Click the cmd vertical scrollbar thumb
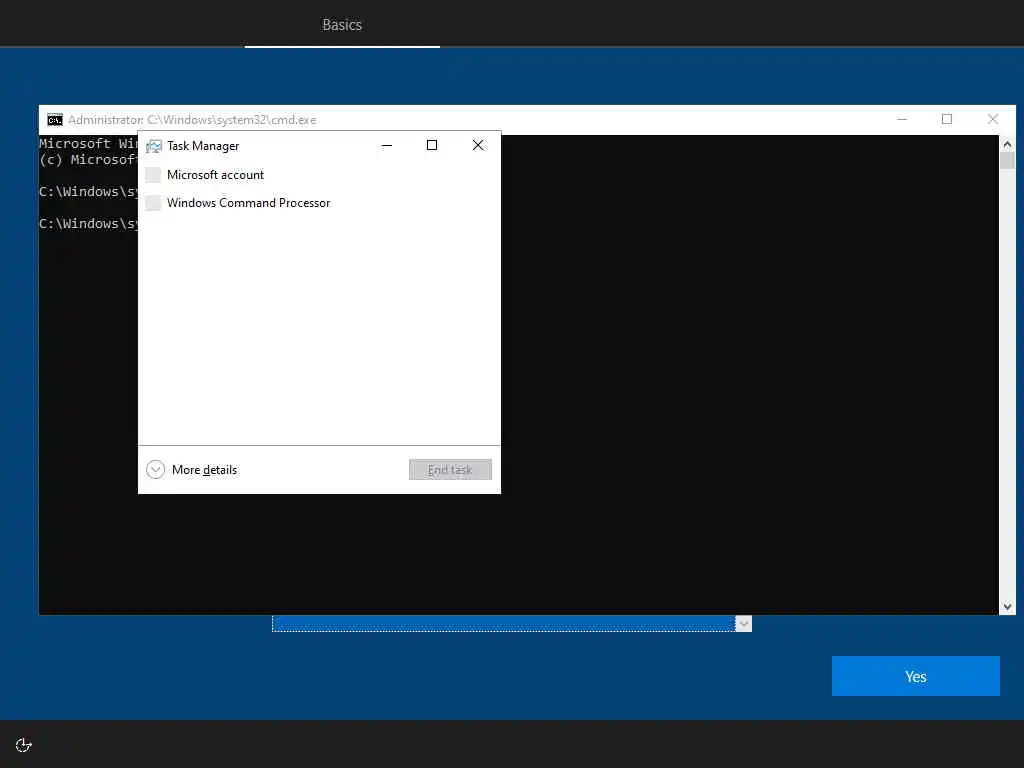 (x=1007, y=161)
